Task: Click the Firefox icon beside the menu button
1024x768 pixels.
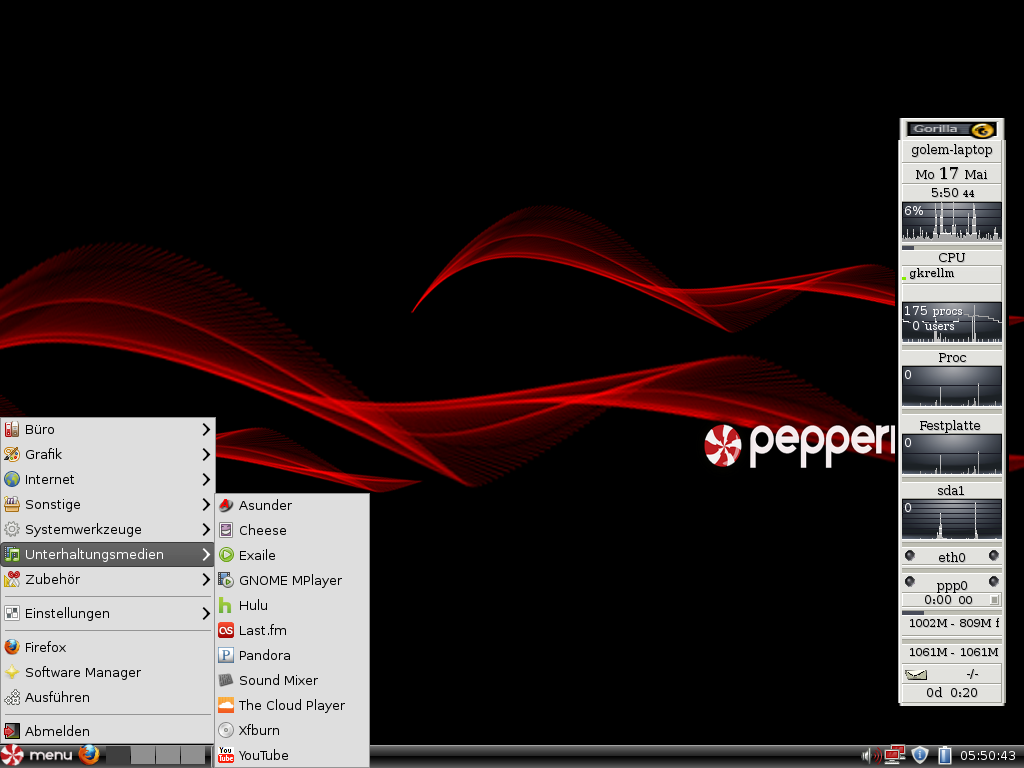Action: point(89,755)
